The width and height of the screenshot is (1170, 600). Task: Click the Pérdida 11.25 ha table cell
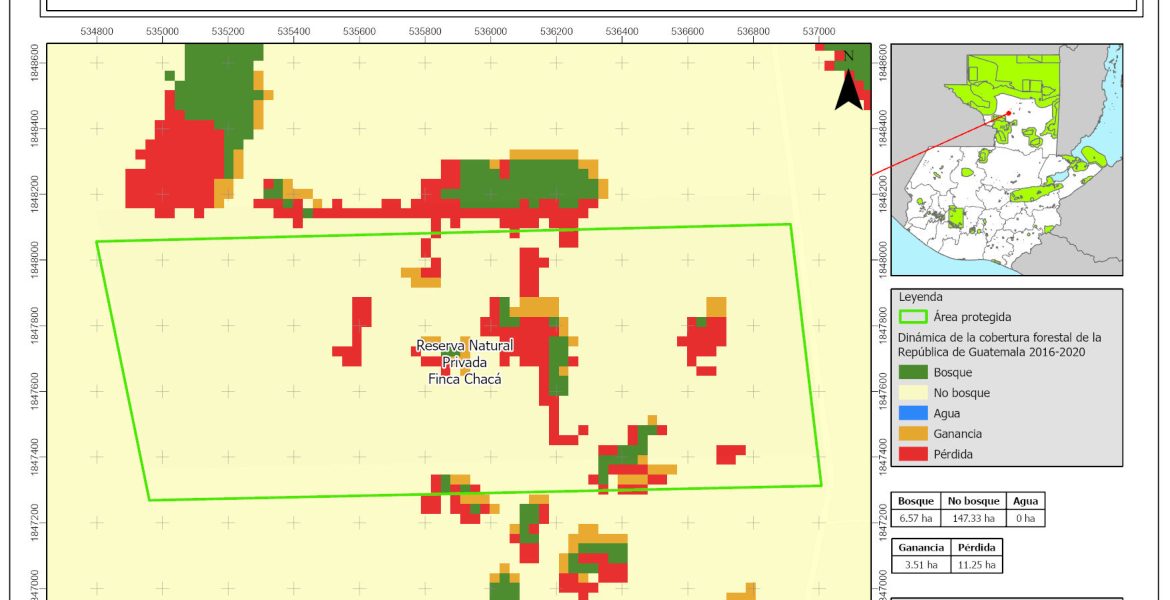[974, 565]
